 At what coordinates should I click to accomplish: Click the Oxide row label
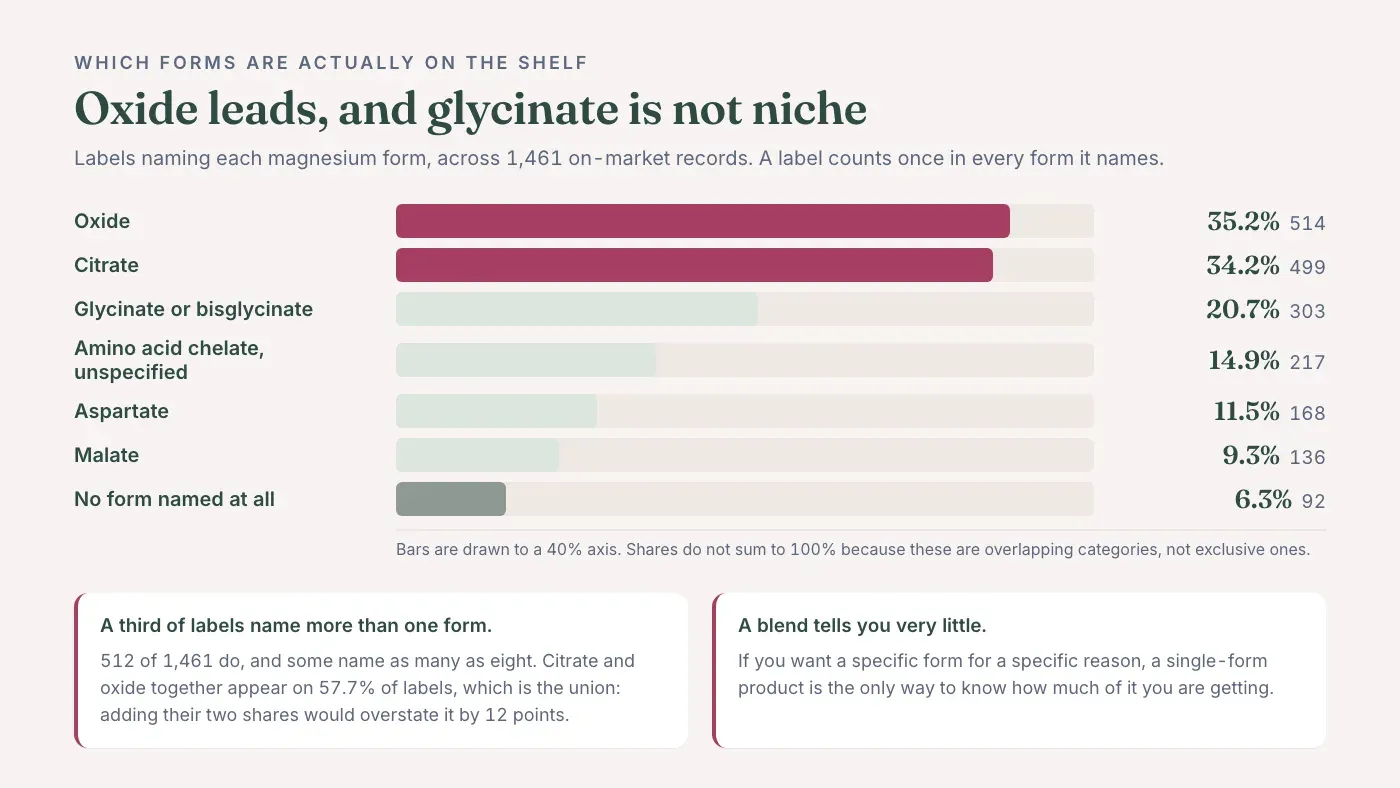(102, 221)
